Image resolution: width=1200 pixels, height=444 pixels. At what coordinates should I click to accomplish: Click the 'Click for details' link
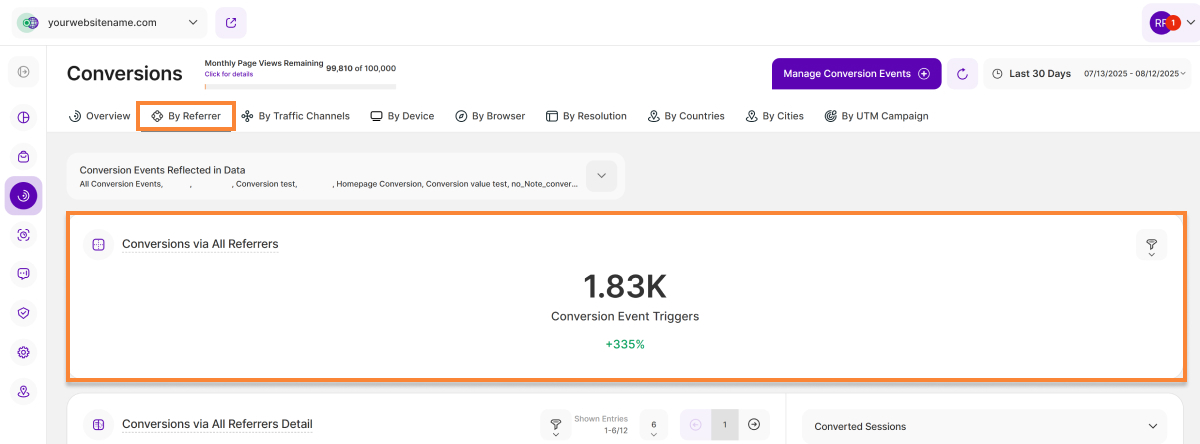[x=229, y=74]
